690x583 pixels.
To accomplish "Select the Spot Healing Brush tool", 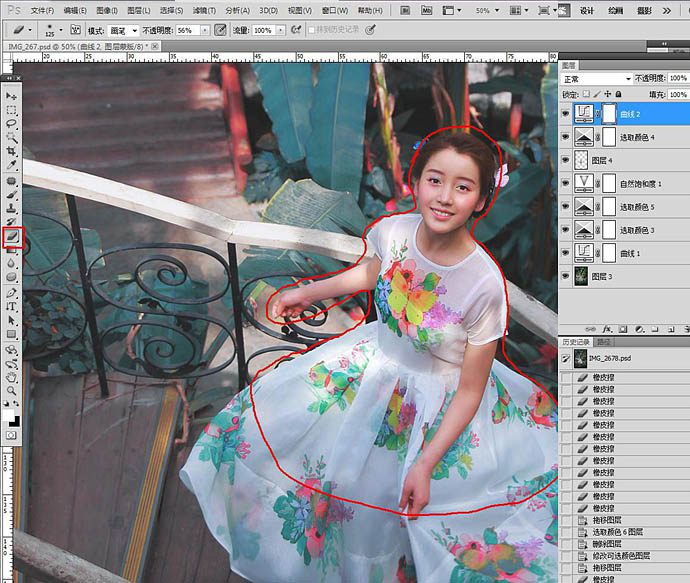I will coord(11,181).
